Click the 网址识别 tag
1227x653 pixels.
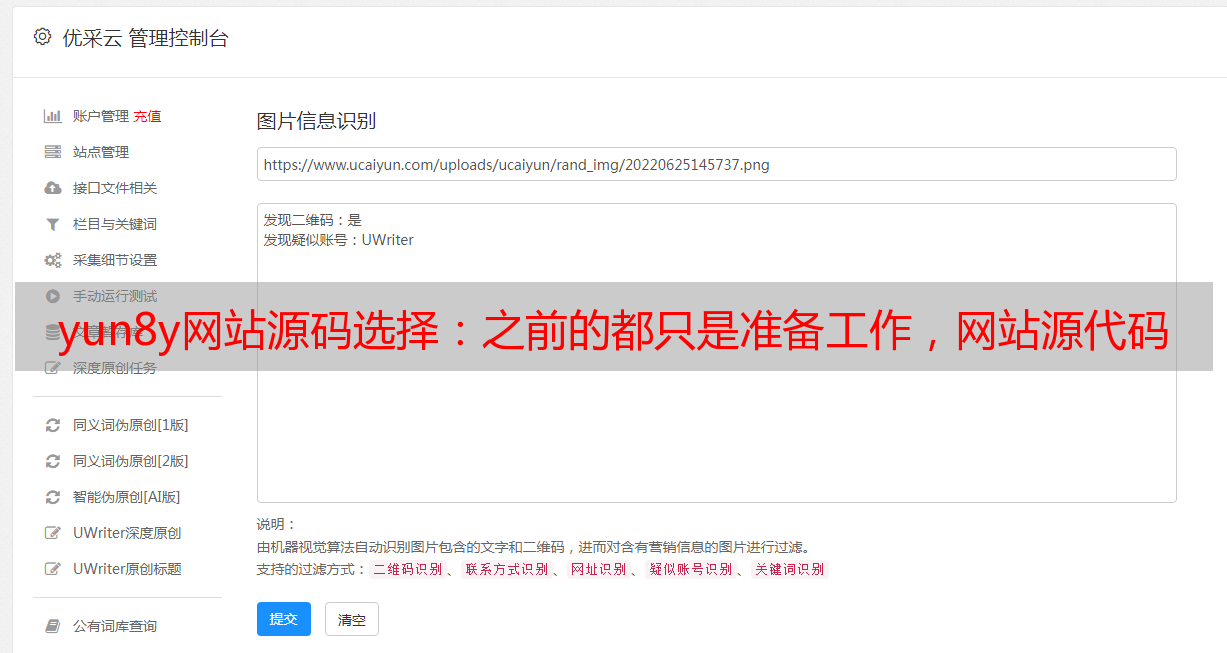pos(598,569)
